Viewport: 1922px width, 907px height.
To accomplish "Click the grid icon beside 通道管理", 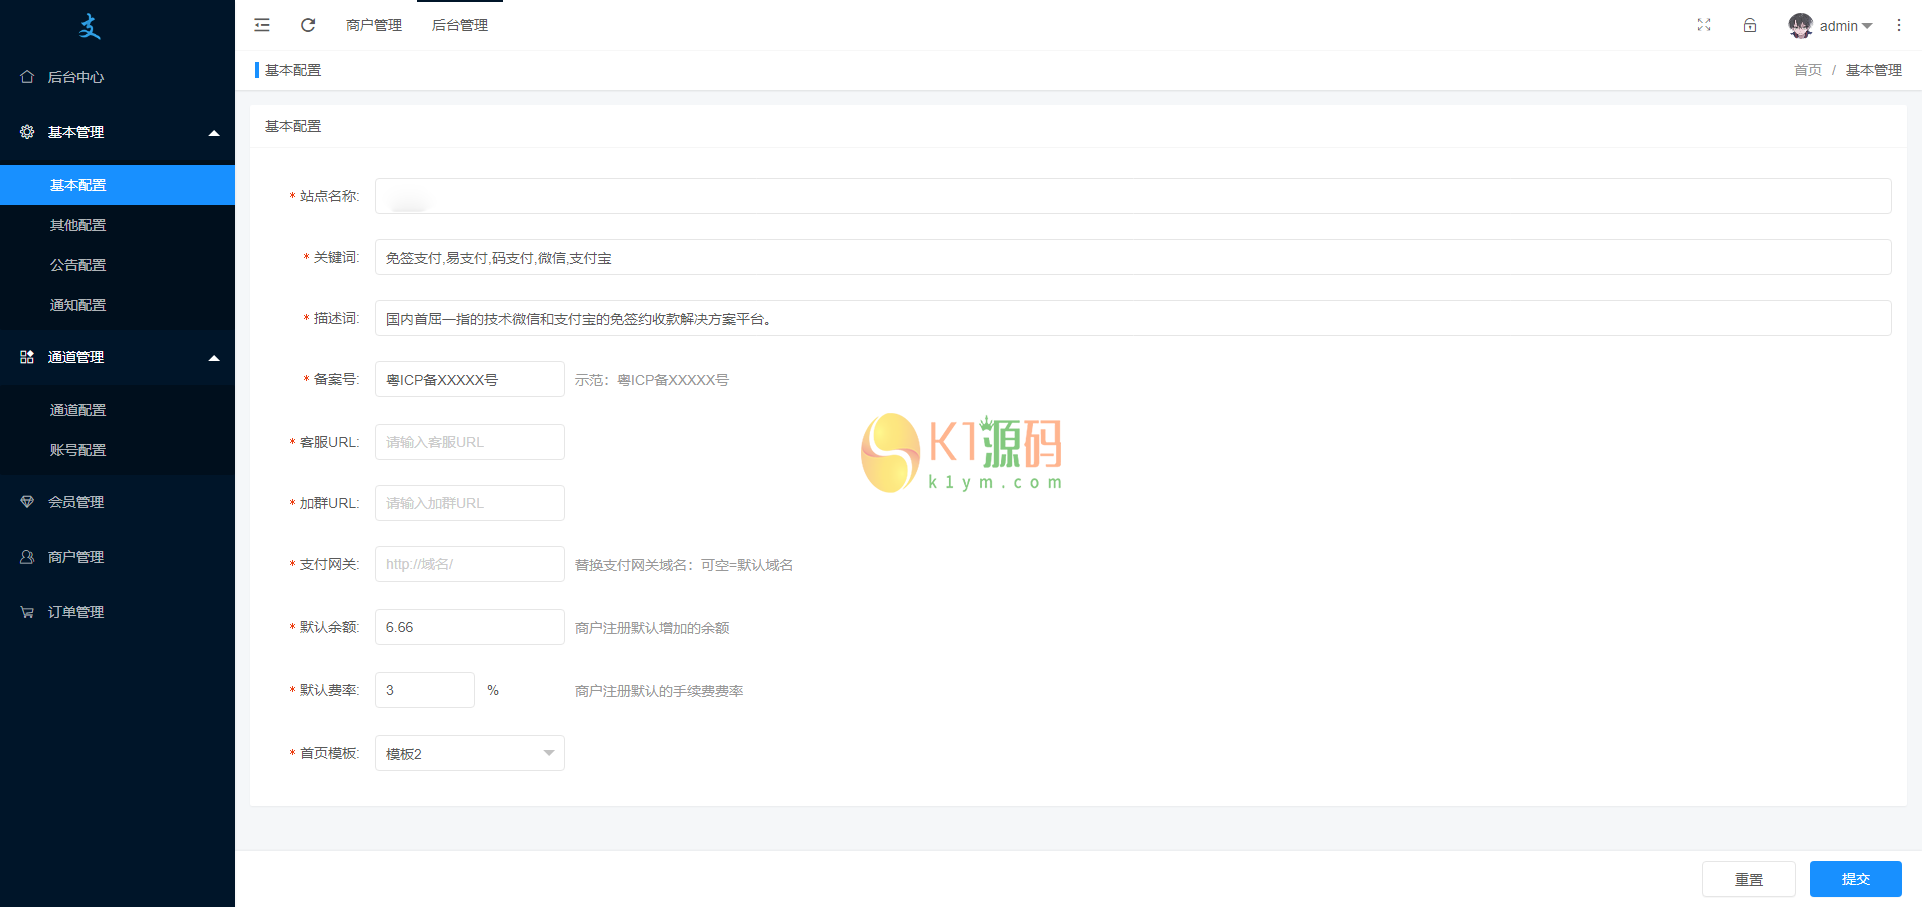I will click(x=27, y=357).
